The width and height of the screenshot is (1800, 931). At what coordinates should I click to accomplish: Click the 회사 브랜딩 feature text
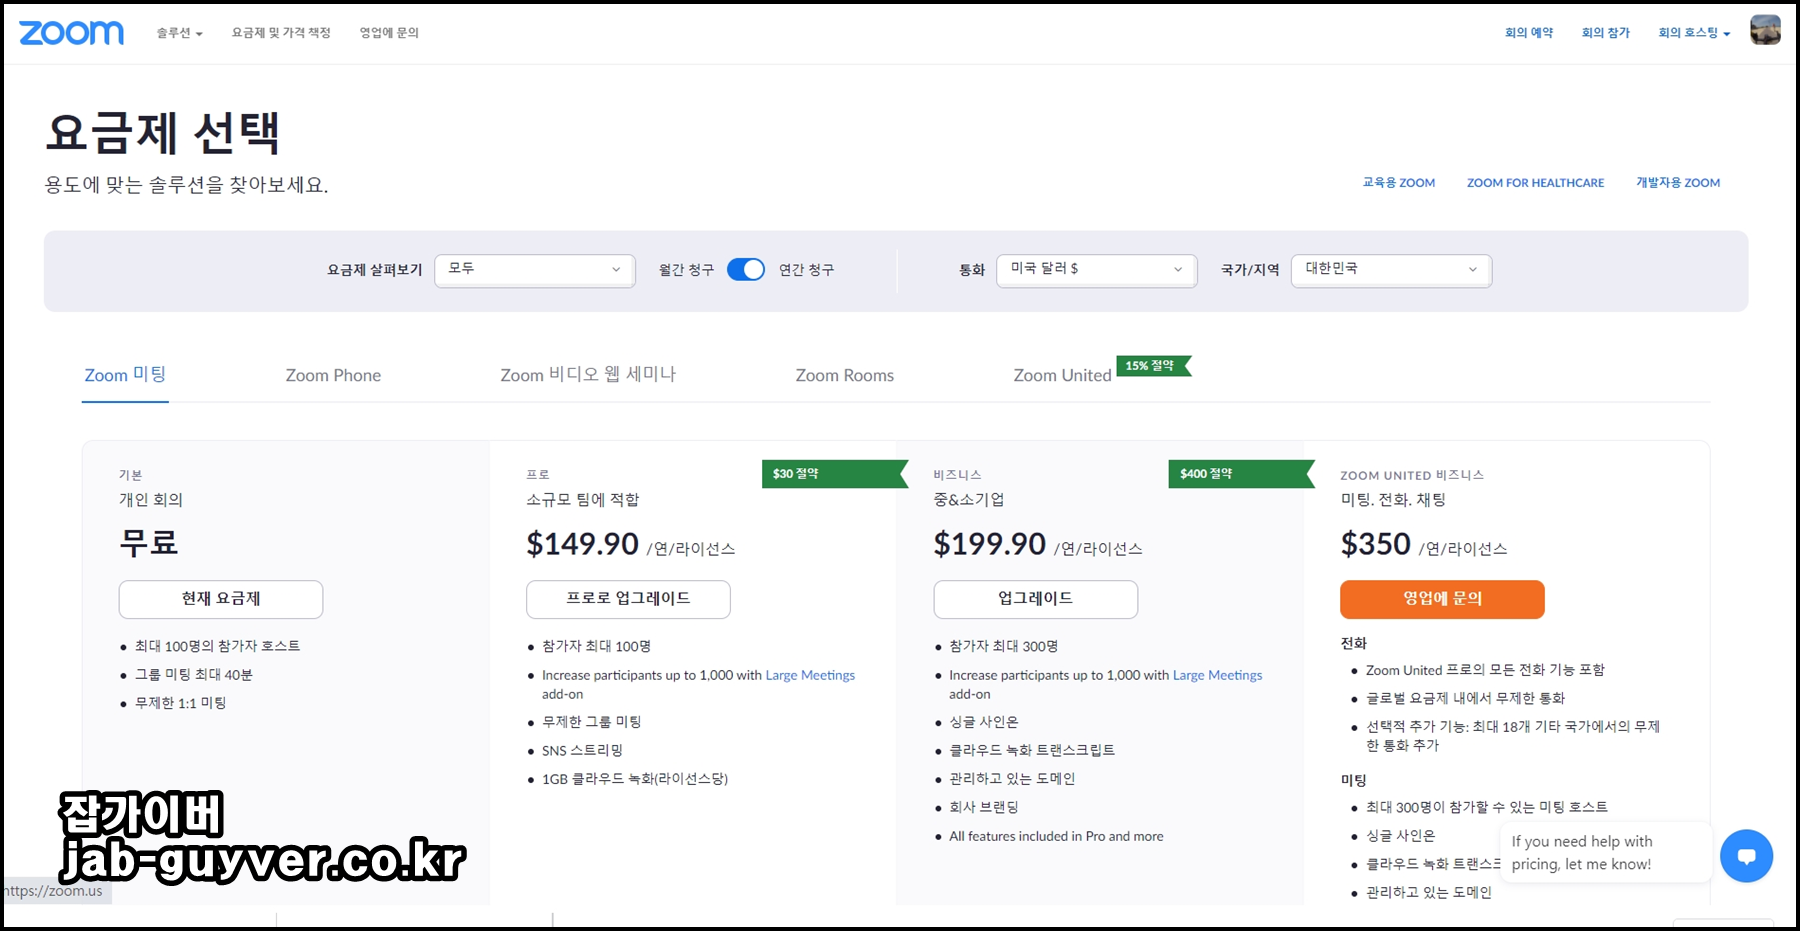(x=984, y=808)
